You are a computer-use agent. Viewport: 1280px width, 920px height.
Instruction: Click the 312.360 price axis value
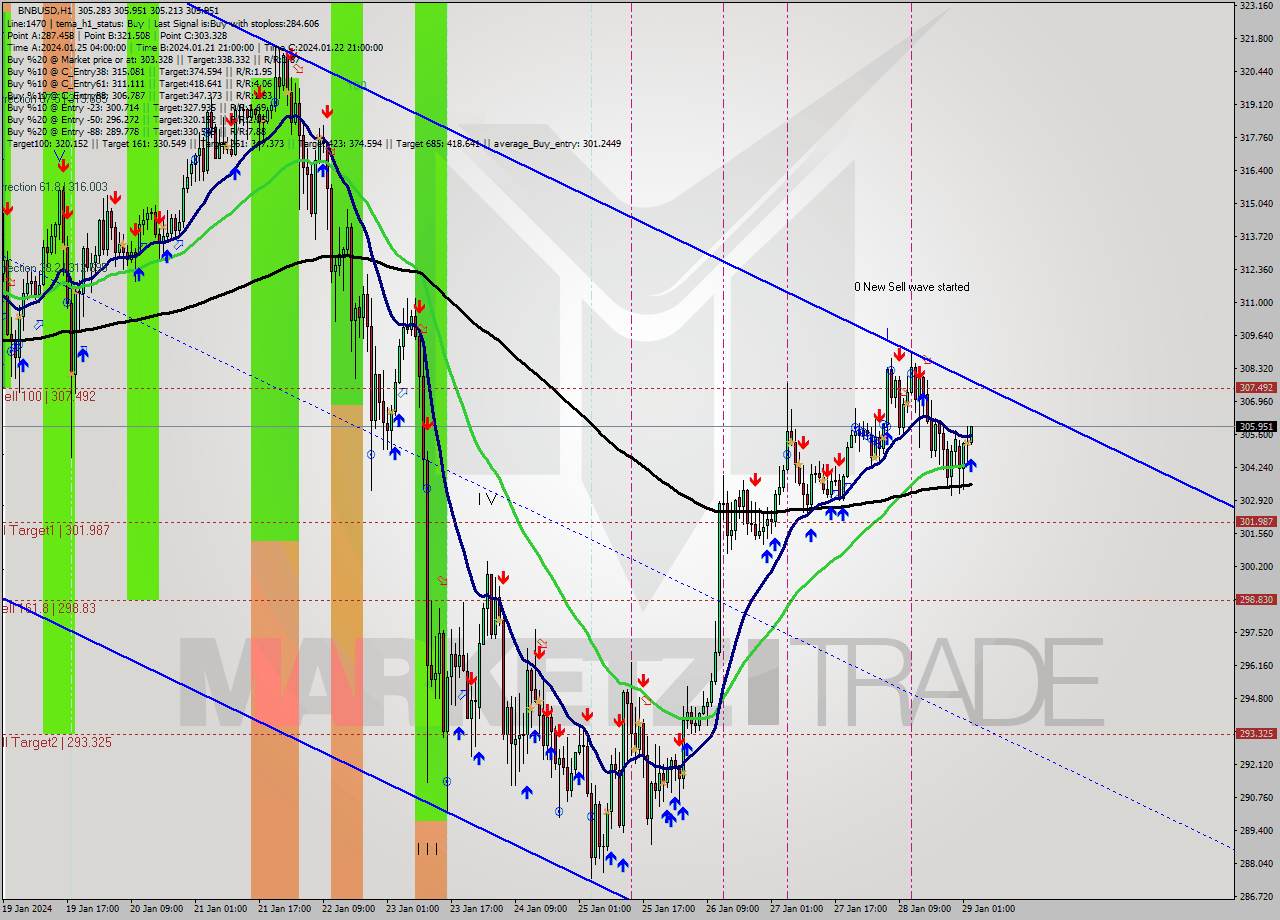pos(1256,270)
